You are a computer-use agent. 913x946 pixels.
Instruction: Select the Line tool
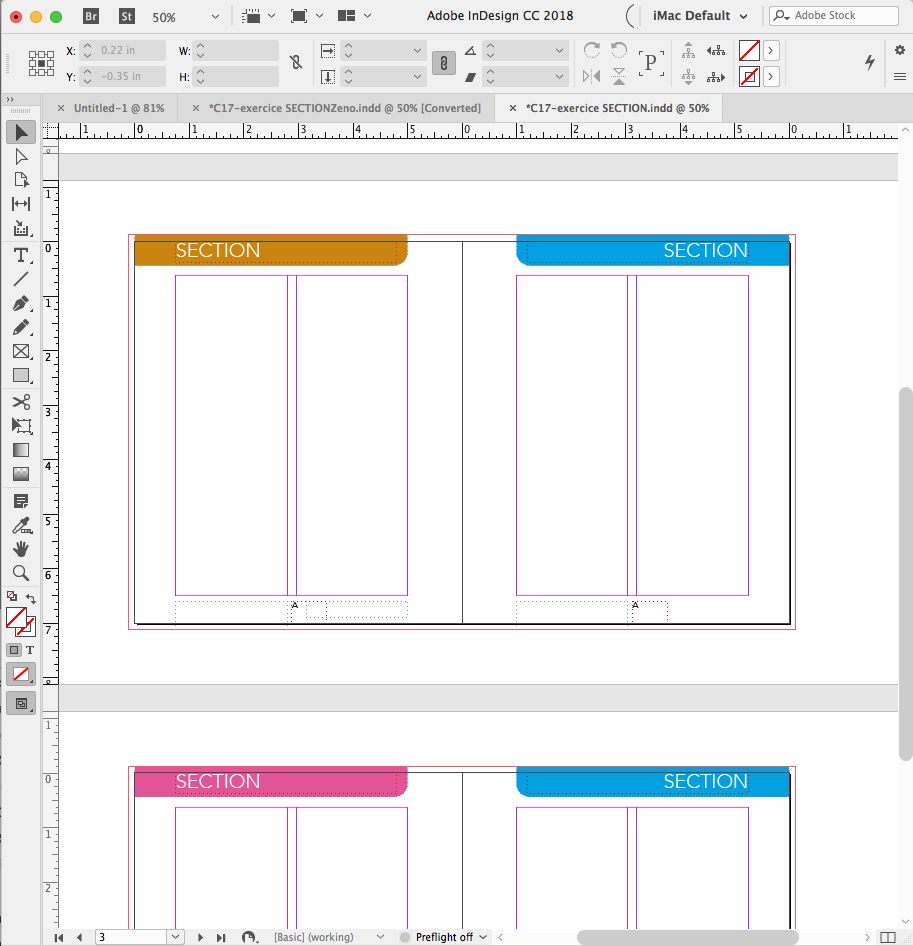[x=21, y=279]
